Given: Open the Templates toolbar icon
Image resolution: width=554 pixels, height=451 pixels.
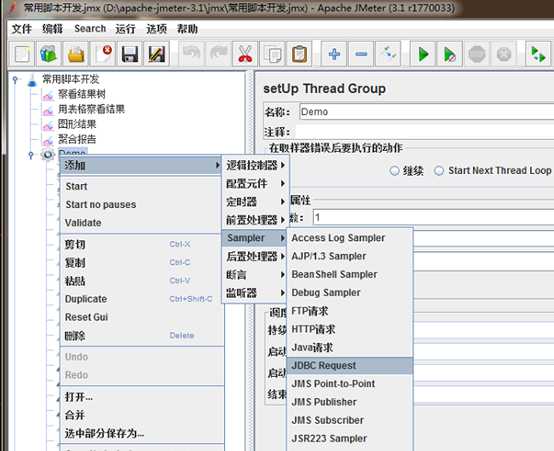Looking at the screenshot, I should click(49, 54).
